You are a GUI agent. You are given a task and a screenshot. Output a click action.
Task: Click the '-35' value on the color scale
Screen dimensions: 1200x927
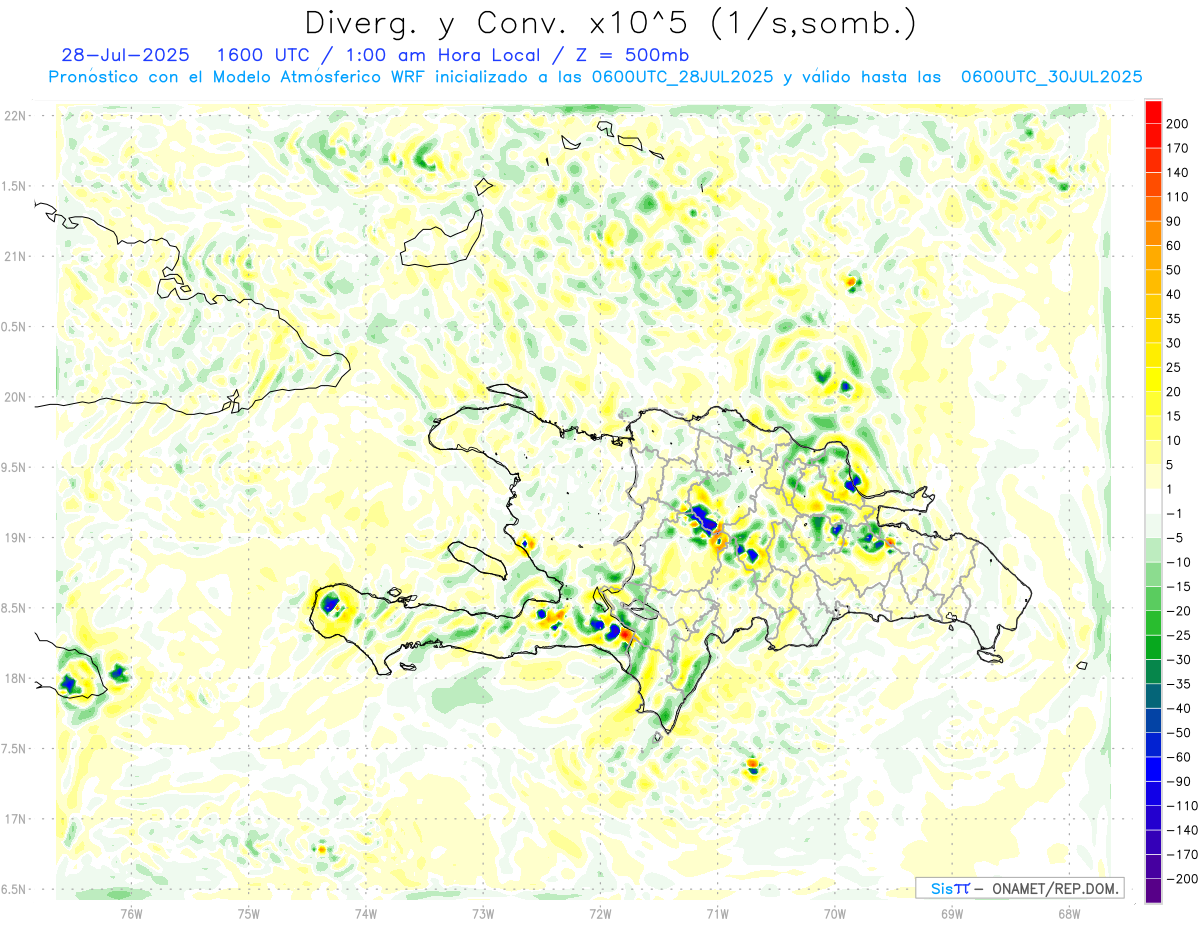(1180, 684)
